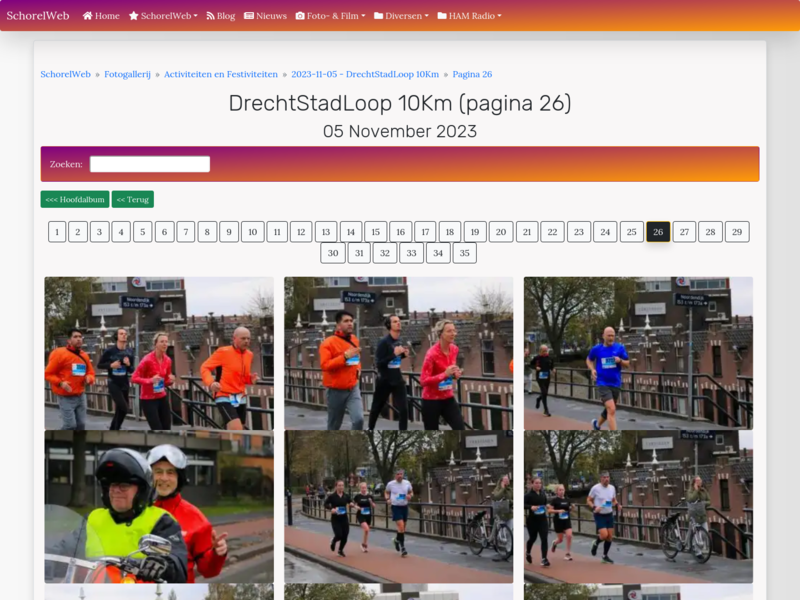Go to page 27
Image resolution: width=800 pixels, height=600 pixels.
[684, 232]
